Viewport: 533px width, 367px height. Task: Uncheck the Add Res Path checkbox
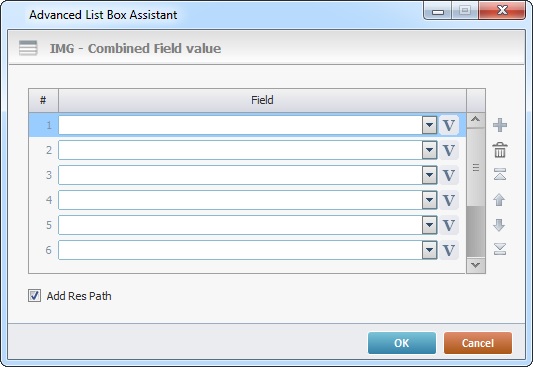34,296
